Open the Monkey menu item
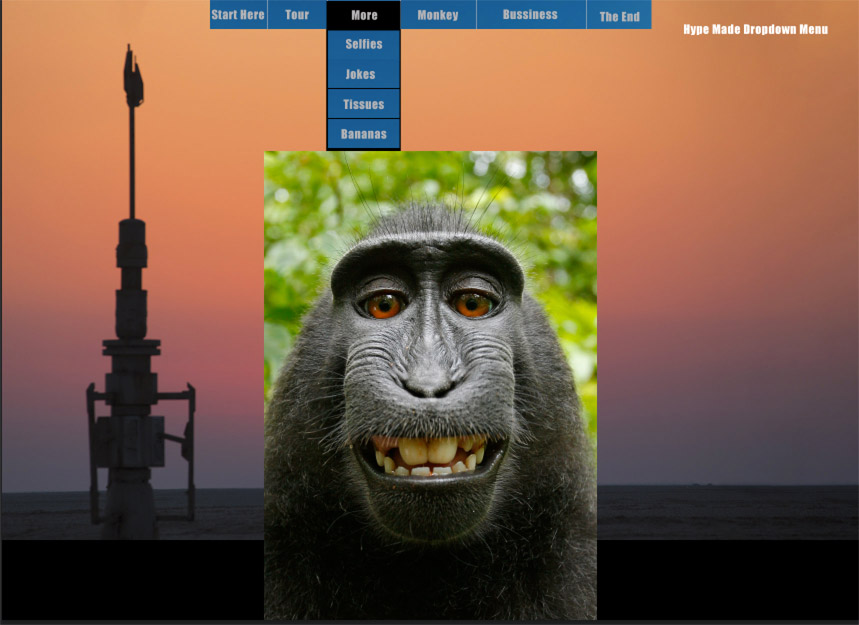Viewport: 859px width, 625px height. click(x=438, y=15)
